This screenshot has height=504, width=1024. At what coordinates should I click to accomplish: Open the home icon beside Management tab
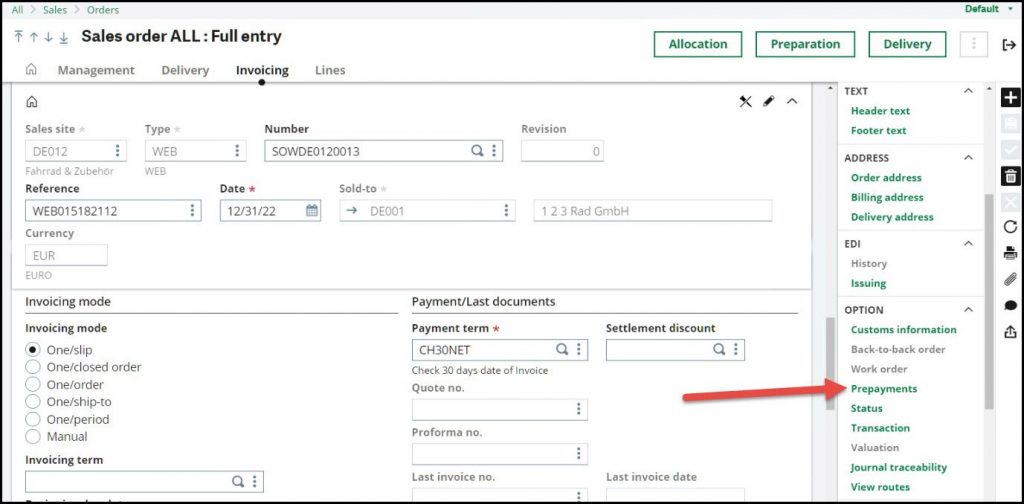[31, 70]
